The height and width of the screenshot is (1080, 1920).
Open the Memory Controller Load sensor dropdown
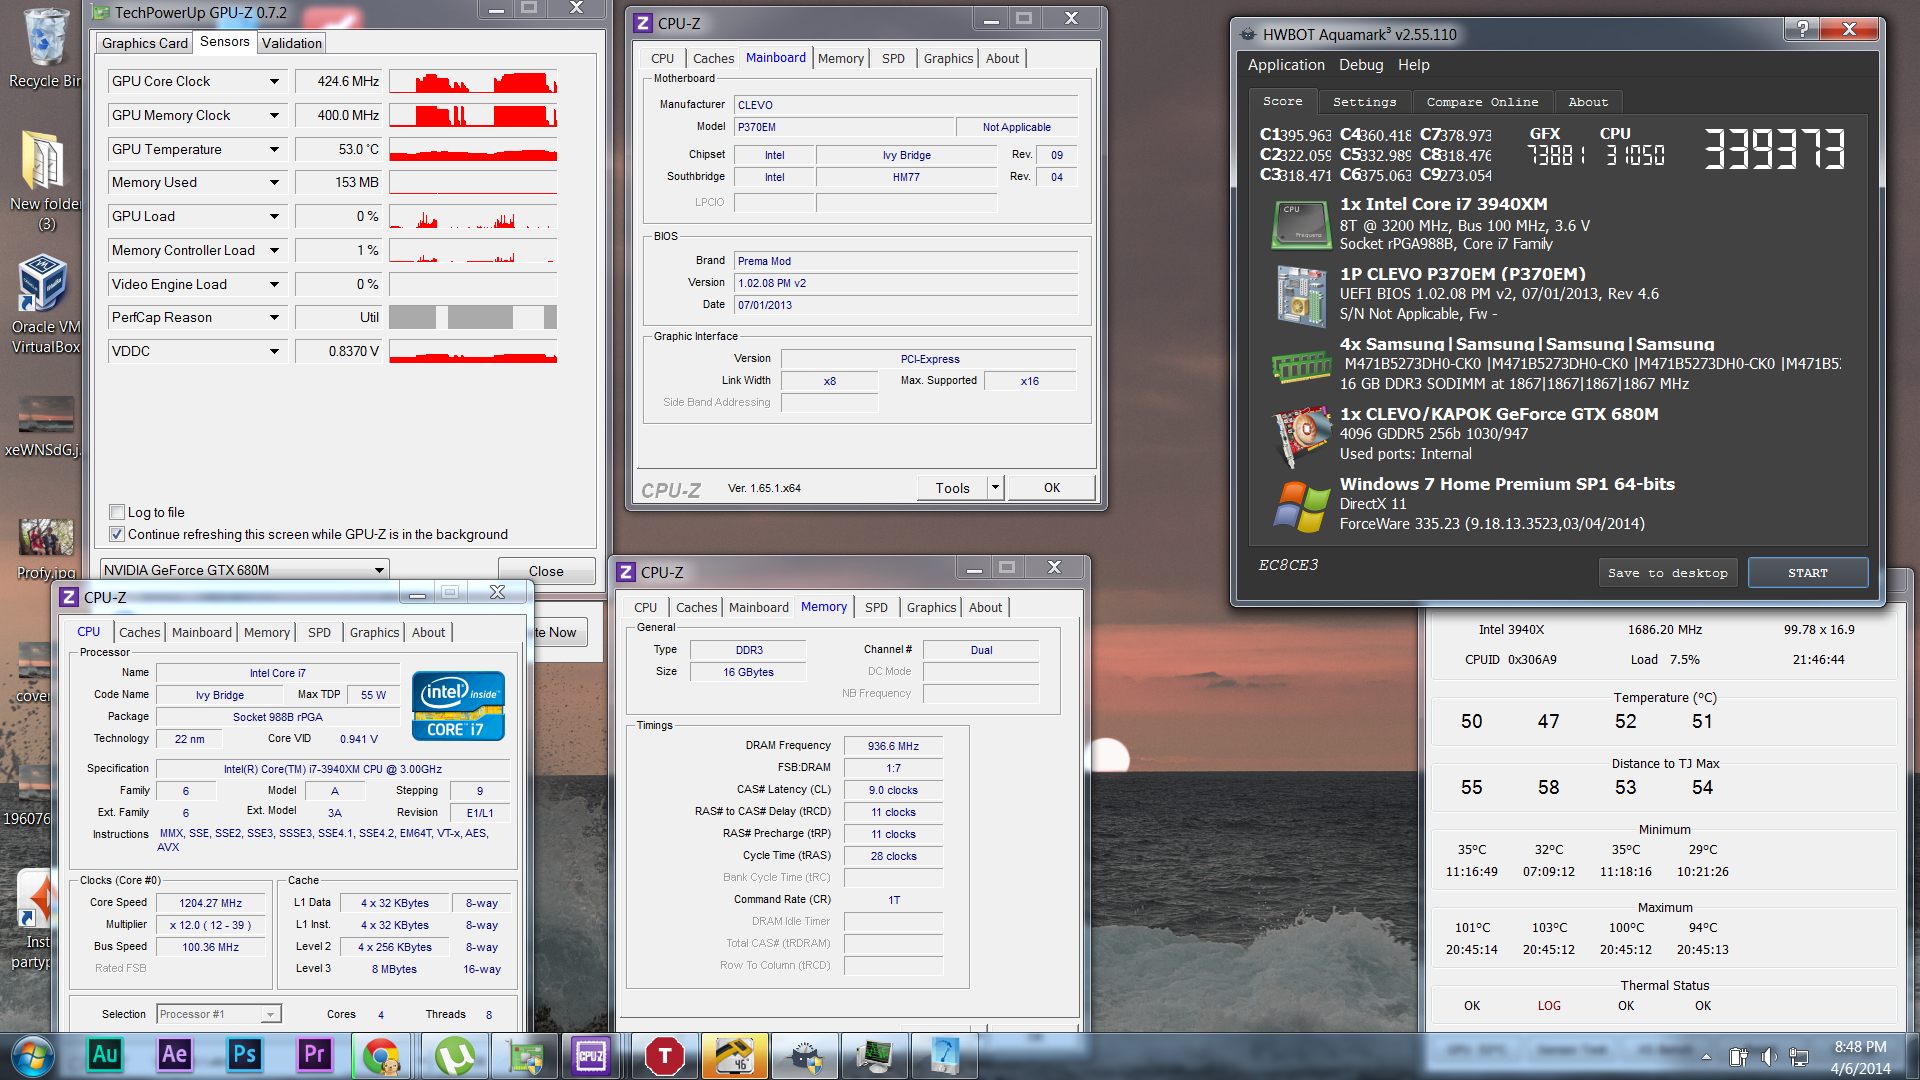pyautogui.click(x=274, y=250)
